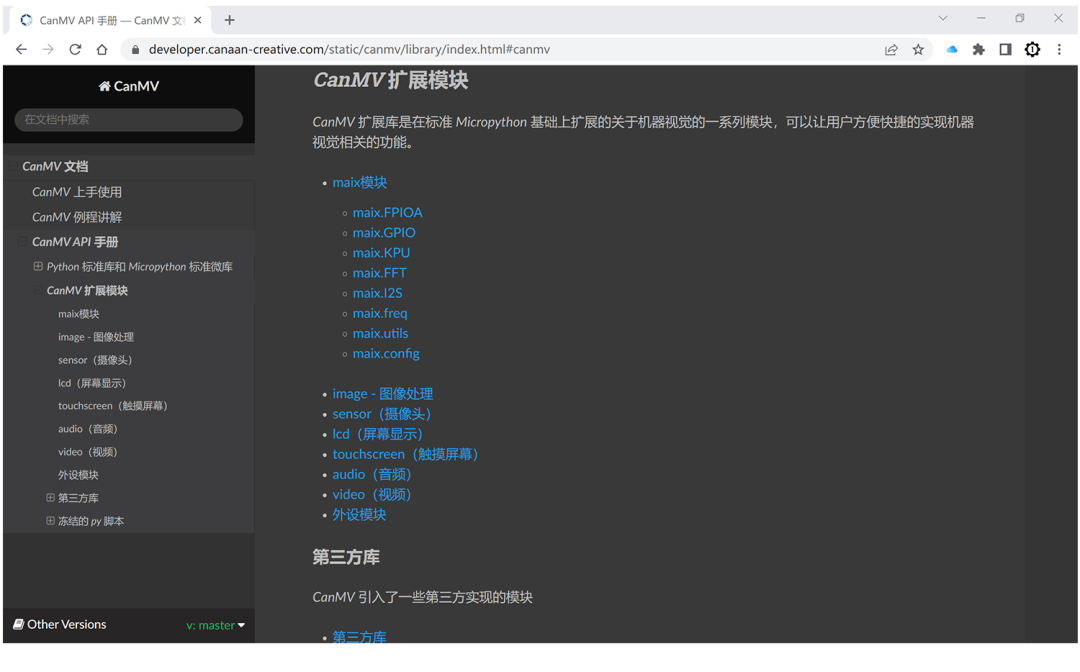Open maix.FFT link
This screenshot has height=672, width=1080.
click(380, 273)
